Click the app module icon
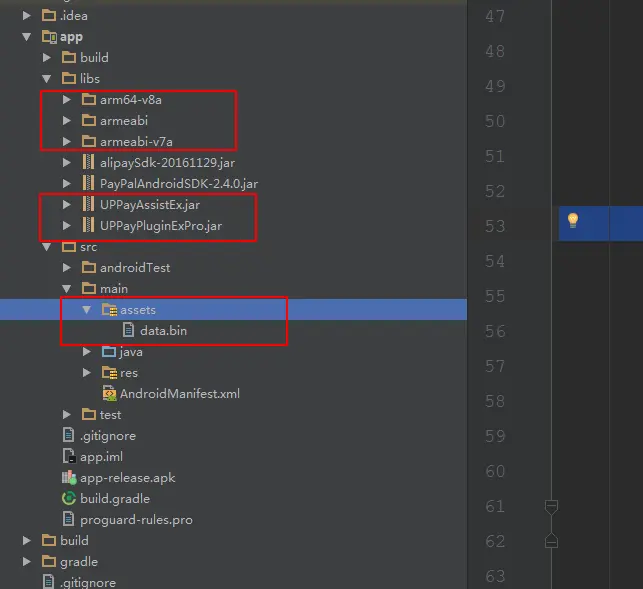This screenshot has width=643, height=589. pyautogui.click(x=49, y=37)
